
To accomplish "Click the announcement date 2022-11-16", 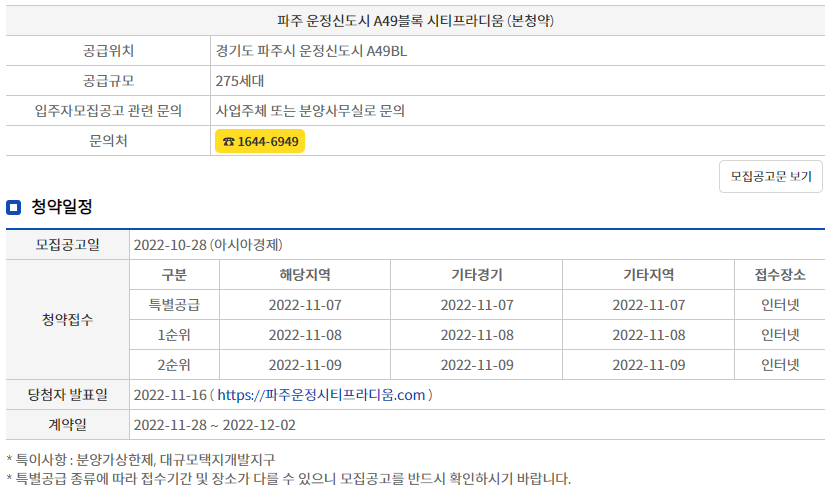I will 170,395.
